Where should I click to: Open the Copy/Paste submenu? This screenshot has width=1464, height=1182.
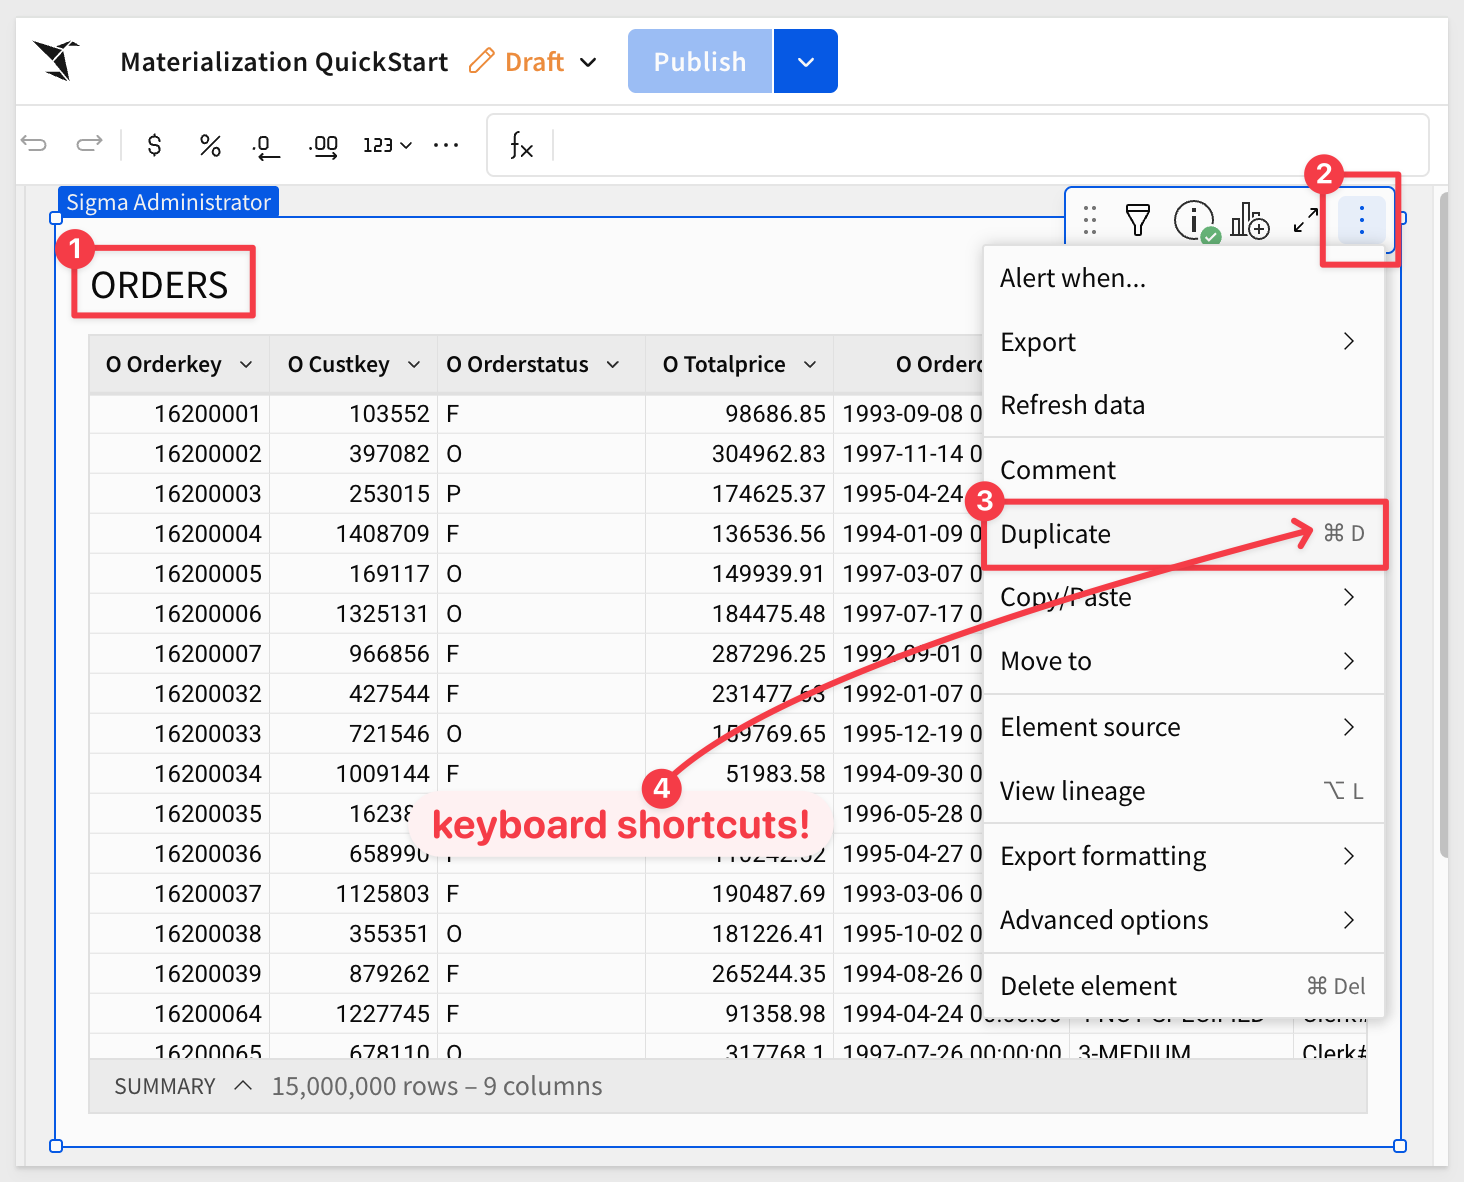point(1184,597)
